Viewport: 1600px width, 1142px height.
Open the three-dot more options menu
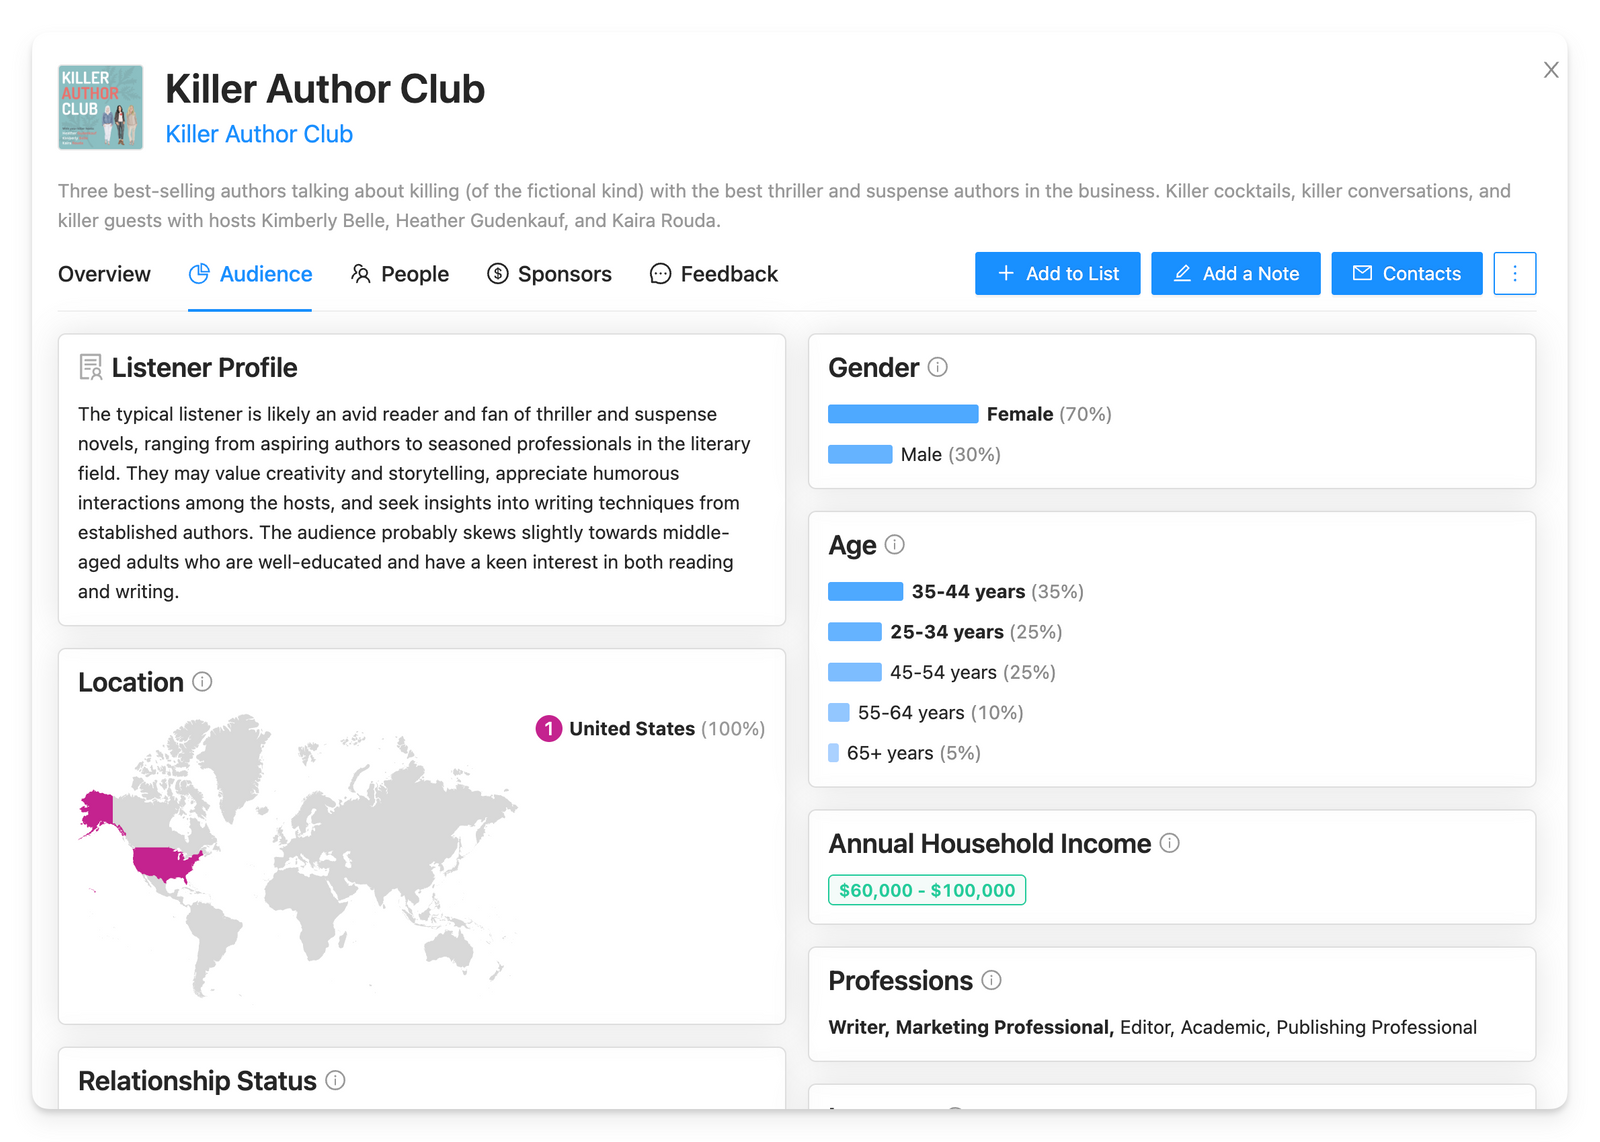1514,273
